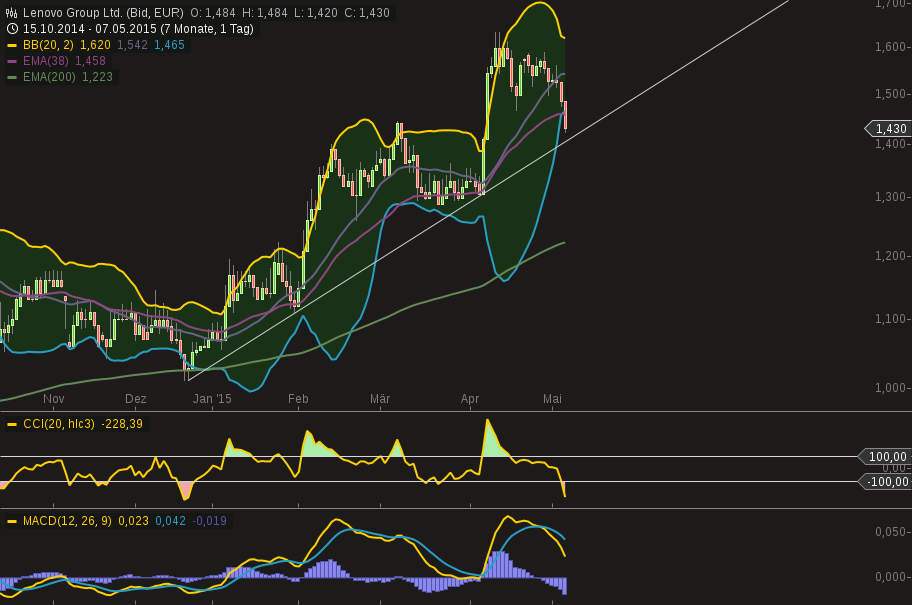Click the Jan '15 label on time axis
The height and width of the screenshot is (605, 912).
coord(212,399)
